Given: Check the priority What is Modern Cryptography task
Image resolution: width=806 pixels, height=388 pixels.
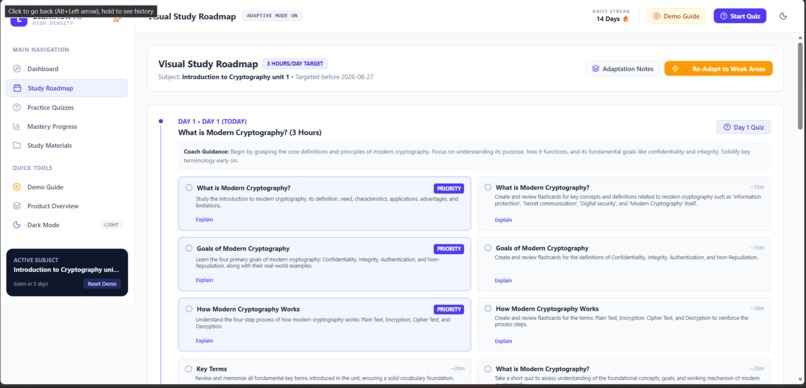Looking at the screenshot, I should point(189,188).
